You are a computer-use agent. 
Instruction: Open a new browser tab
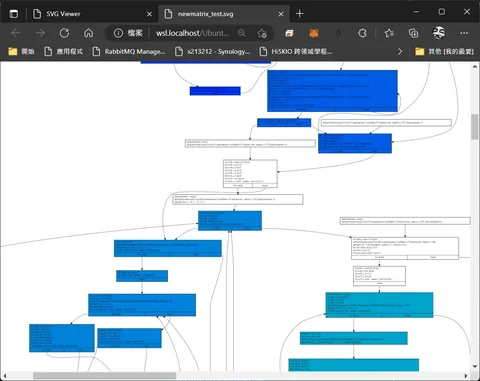(x=300, y=14)
